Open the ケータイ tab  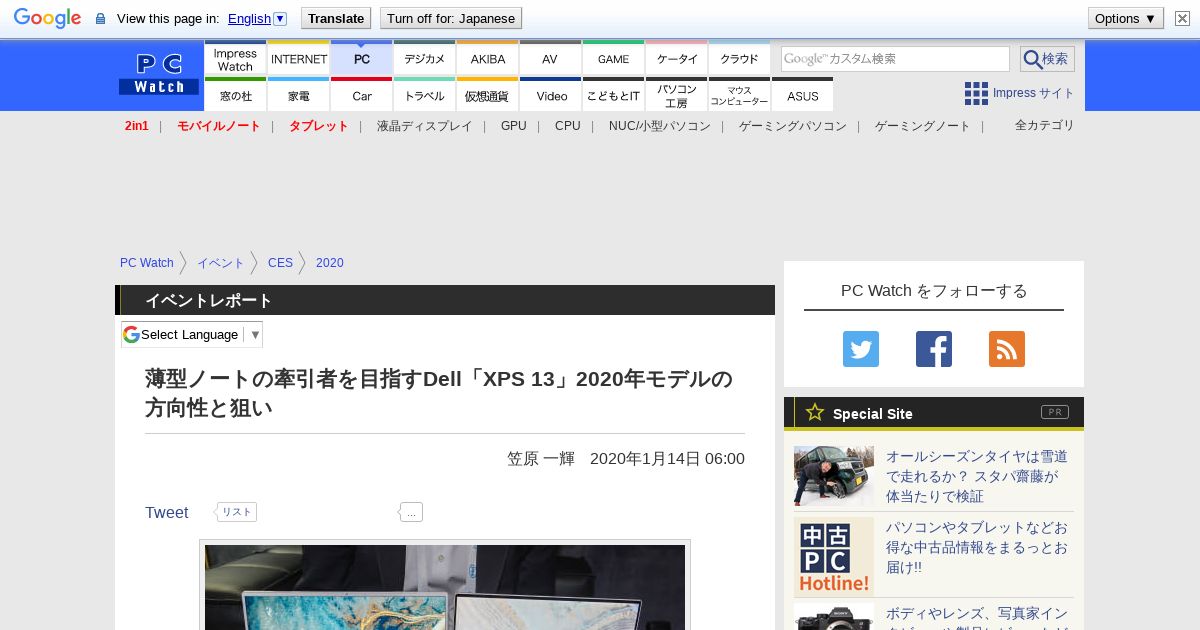[677, 59]
